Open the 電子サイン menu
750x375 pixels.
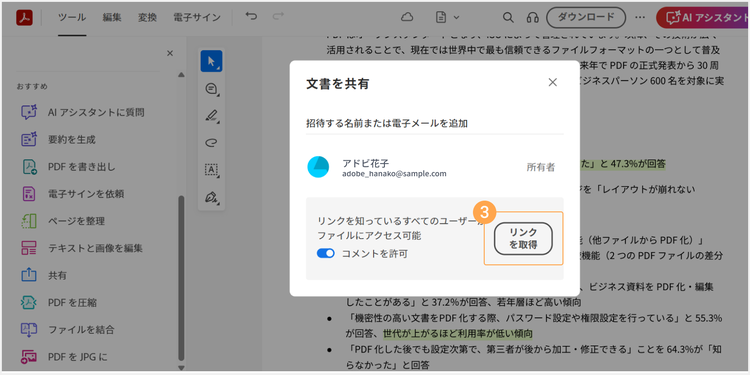[x=197, y=18]
